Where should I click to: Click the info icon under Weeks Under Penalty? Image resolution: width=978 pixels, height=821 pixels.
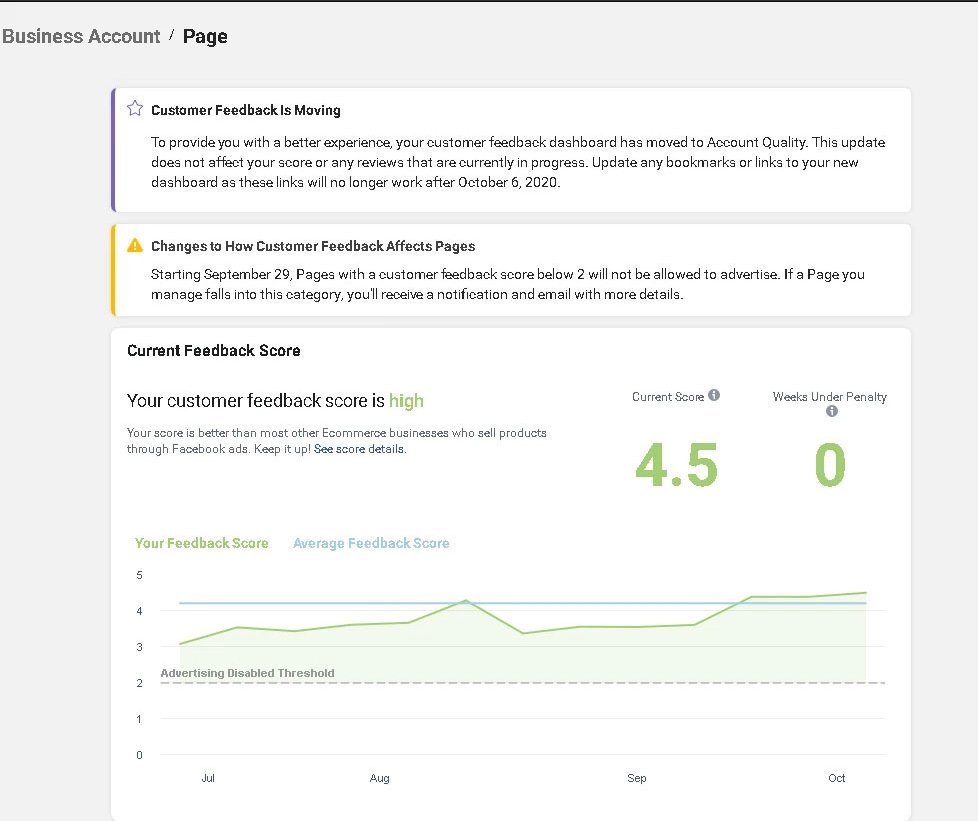[x=831, y=411]
